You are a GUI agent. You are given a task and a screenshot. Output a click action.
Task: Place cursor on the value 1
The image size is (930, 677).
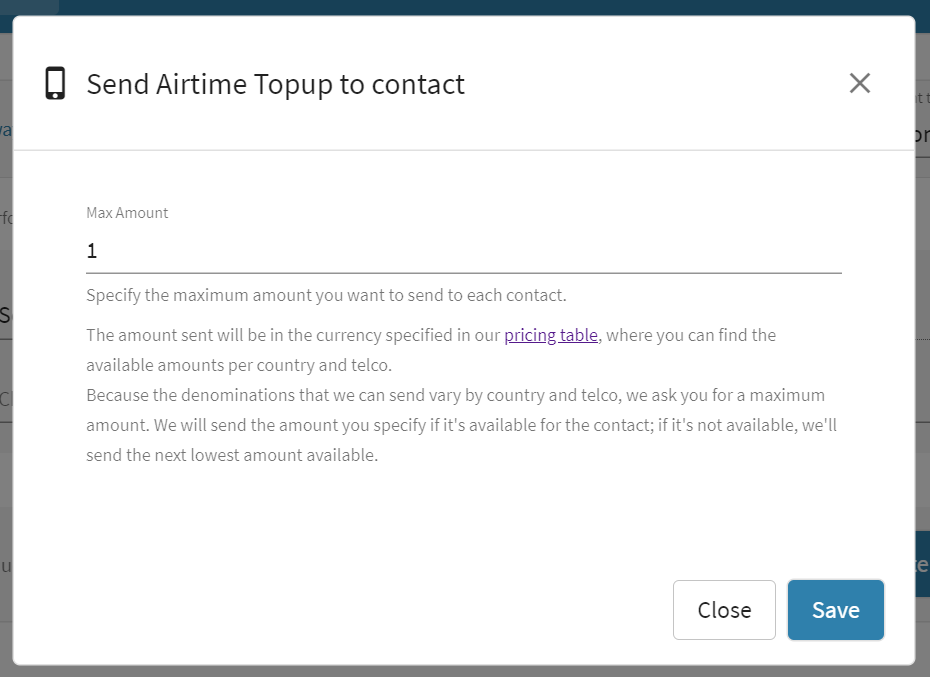(x=92, y=251)
